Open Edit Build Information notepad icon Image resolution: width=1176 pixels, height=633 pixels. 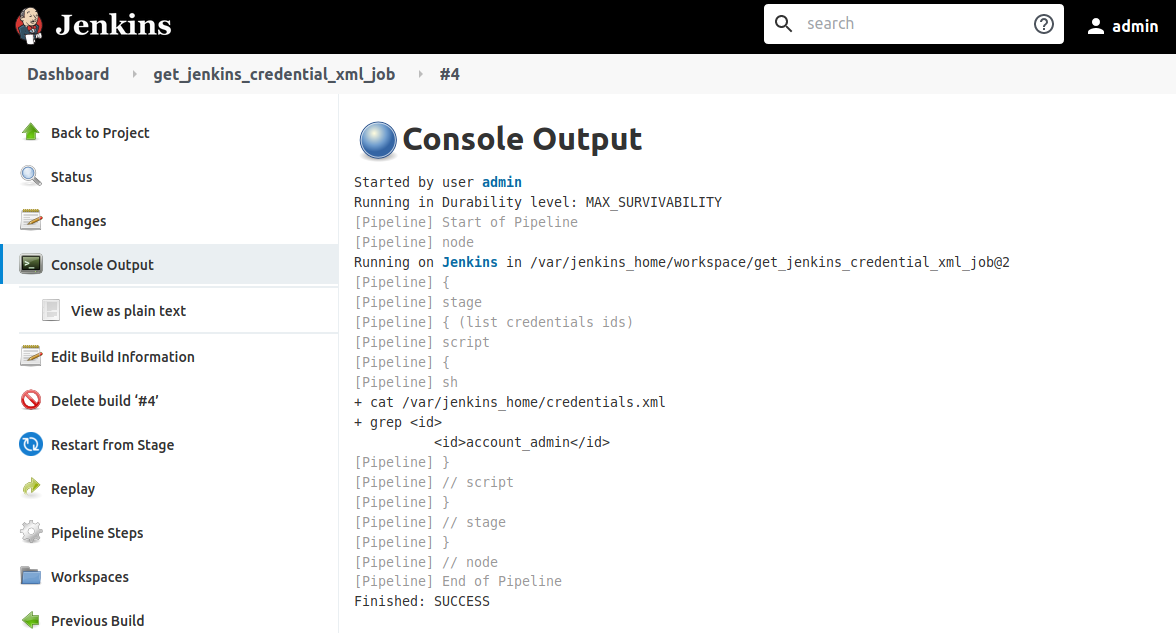click(30, 356)
